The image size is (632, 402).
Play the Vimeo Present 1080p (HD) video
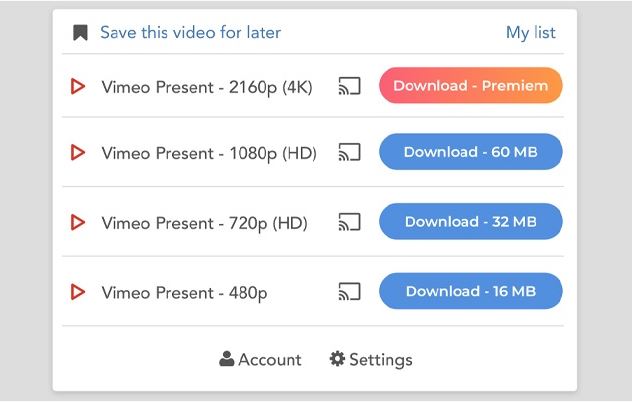click(x=78, y=153)
